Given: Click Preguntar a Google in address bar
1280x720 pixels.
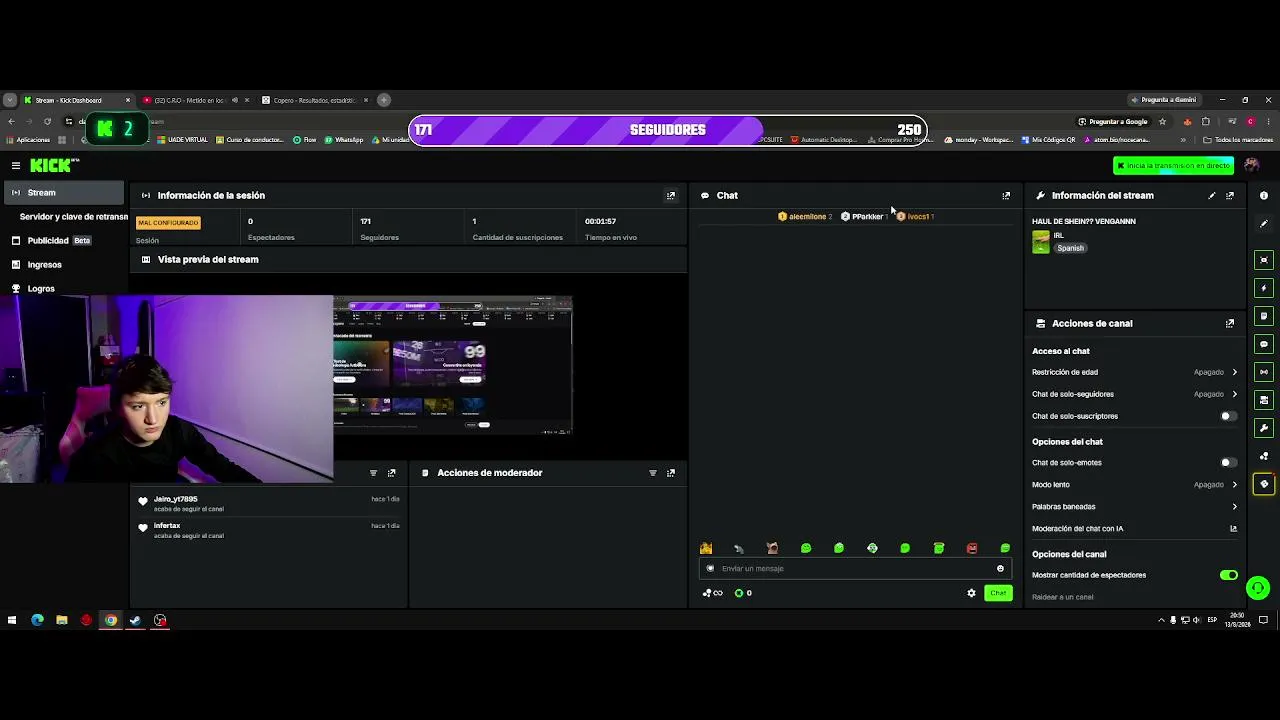Looking at the screenshot, I should click(x=1113, y=122).
